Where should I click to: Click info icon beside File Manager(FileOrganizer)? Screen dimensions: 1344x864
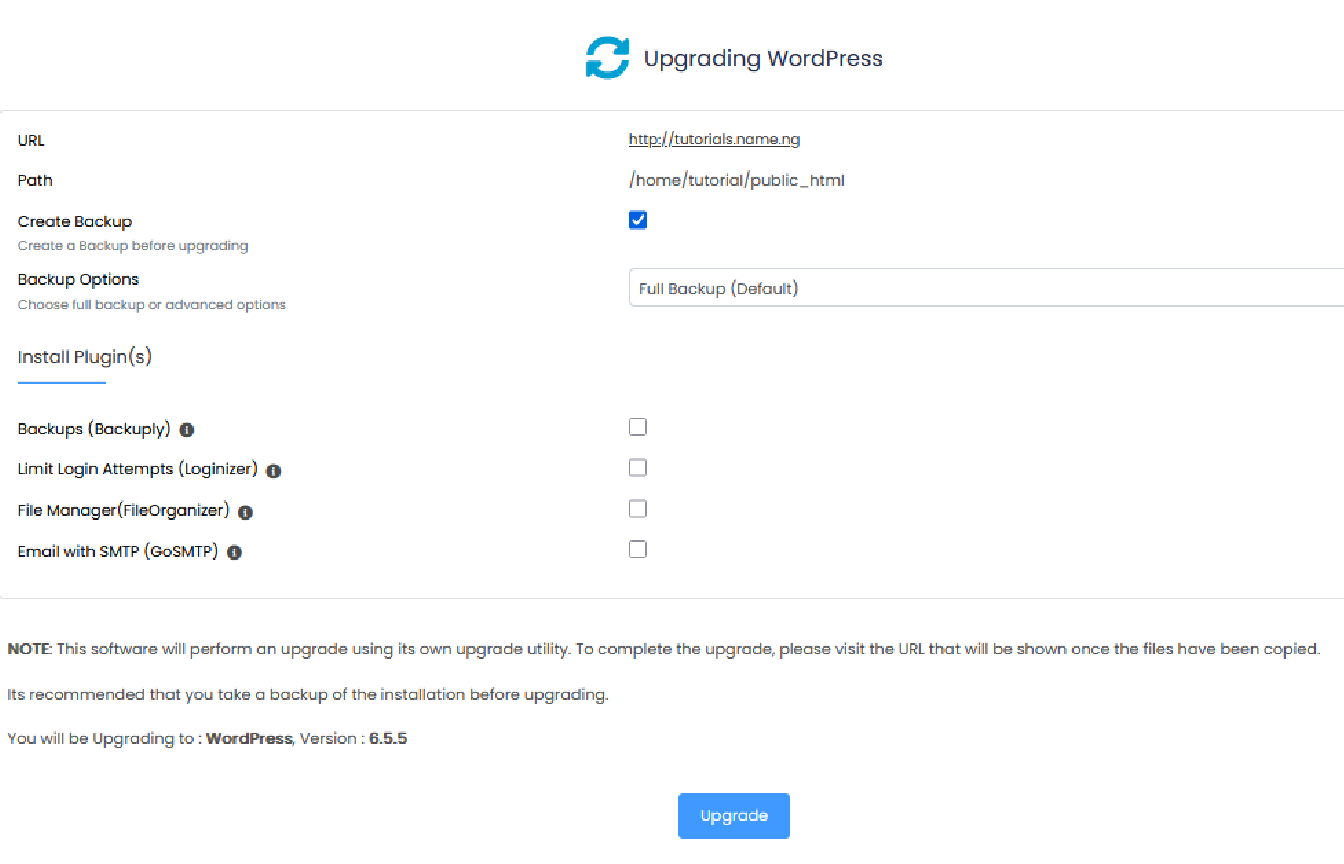coord(245,512)
